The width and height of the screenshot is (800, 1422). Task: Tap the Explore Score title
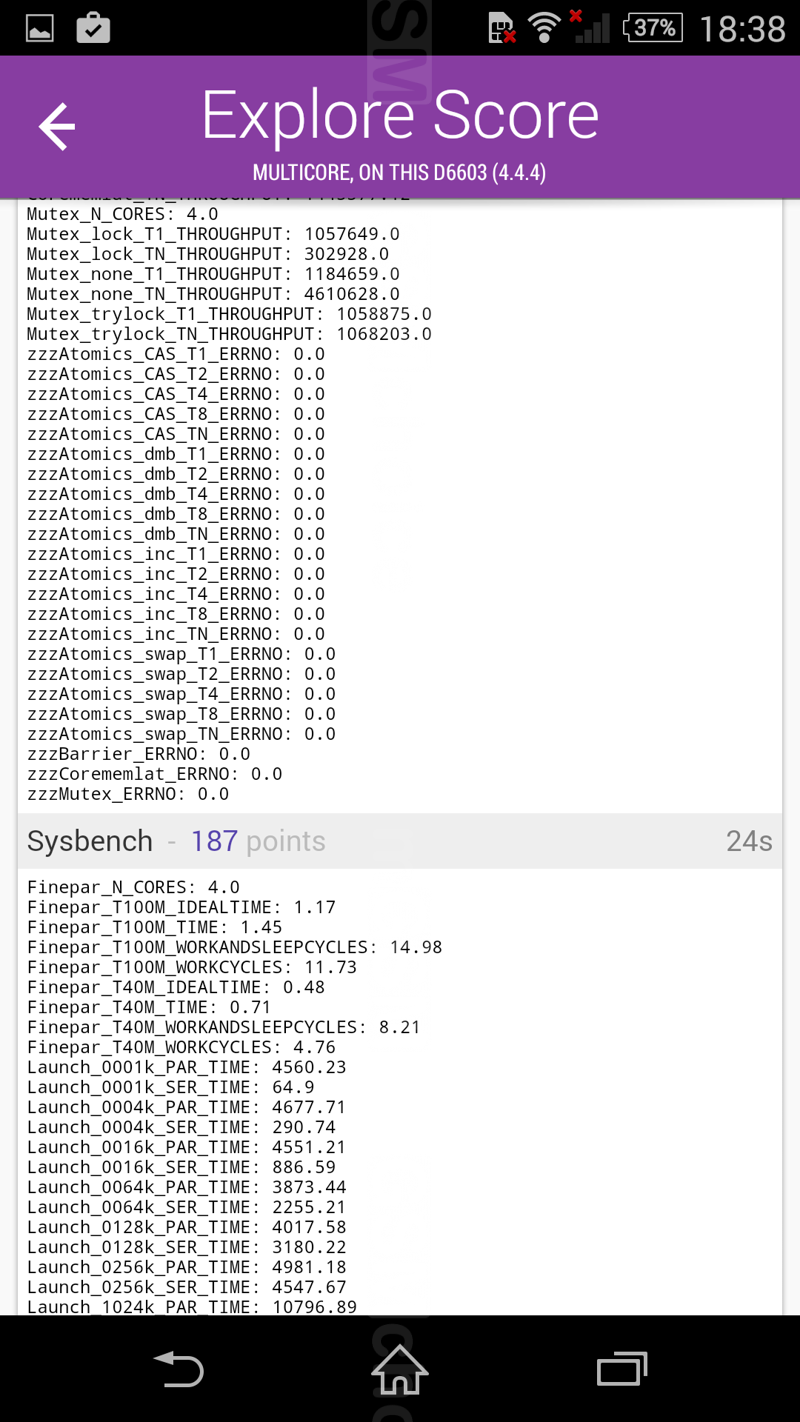point(400,116)
